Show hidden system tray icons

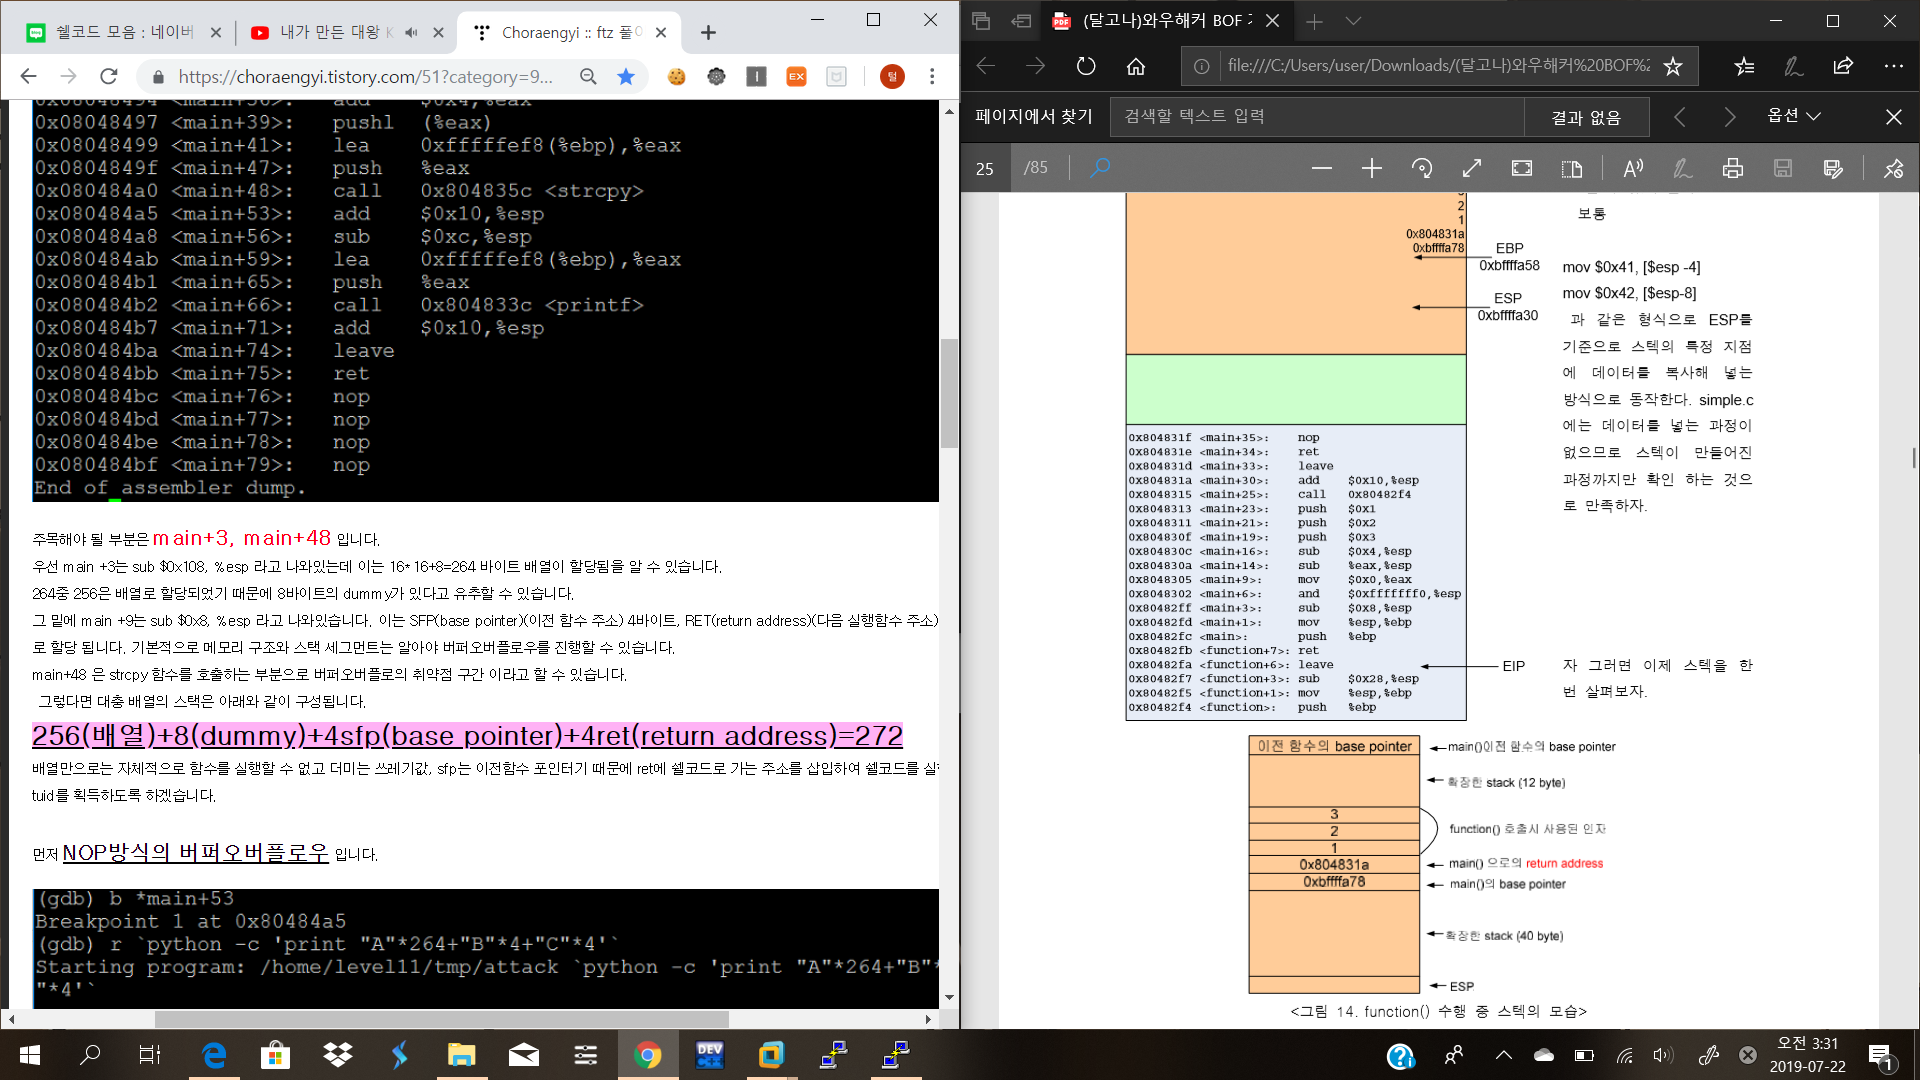tap(1503, 1055)
